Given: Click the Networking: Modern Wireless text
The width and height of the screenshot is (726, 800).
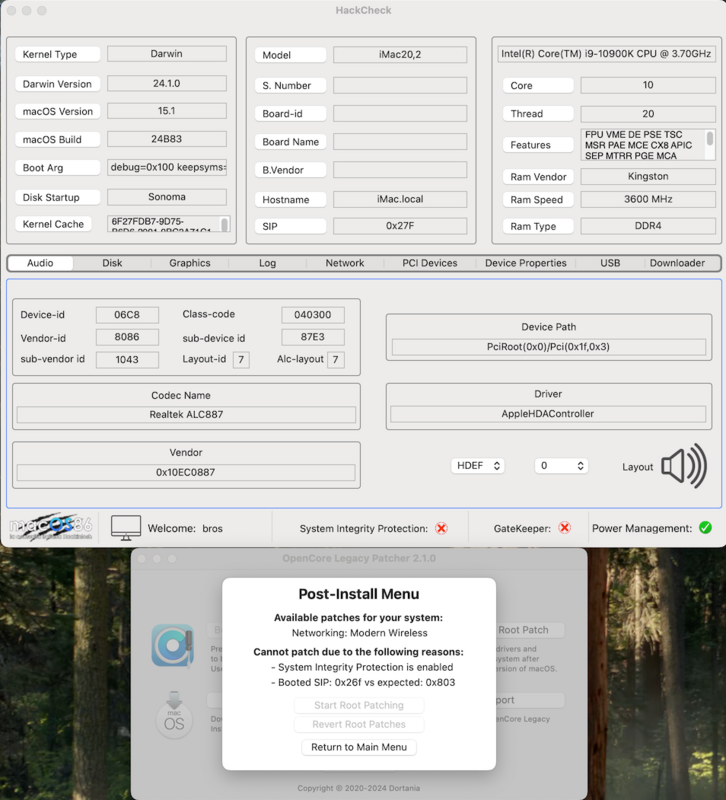Looking at the screenshot, I should pyautogui.click(x=359, y=633).
